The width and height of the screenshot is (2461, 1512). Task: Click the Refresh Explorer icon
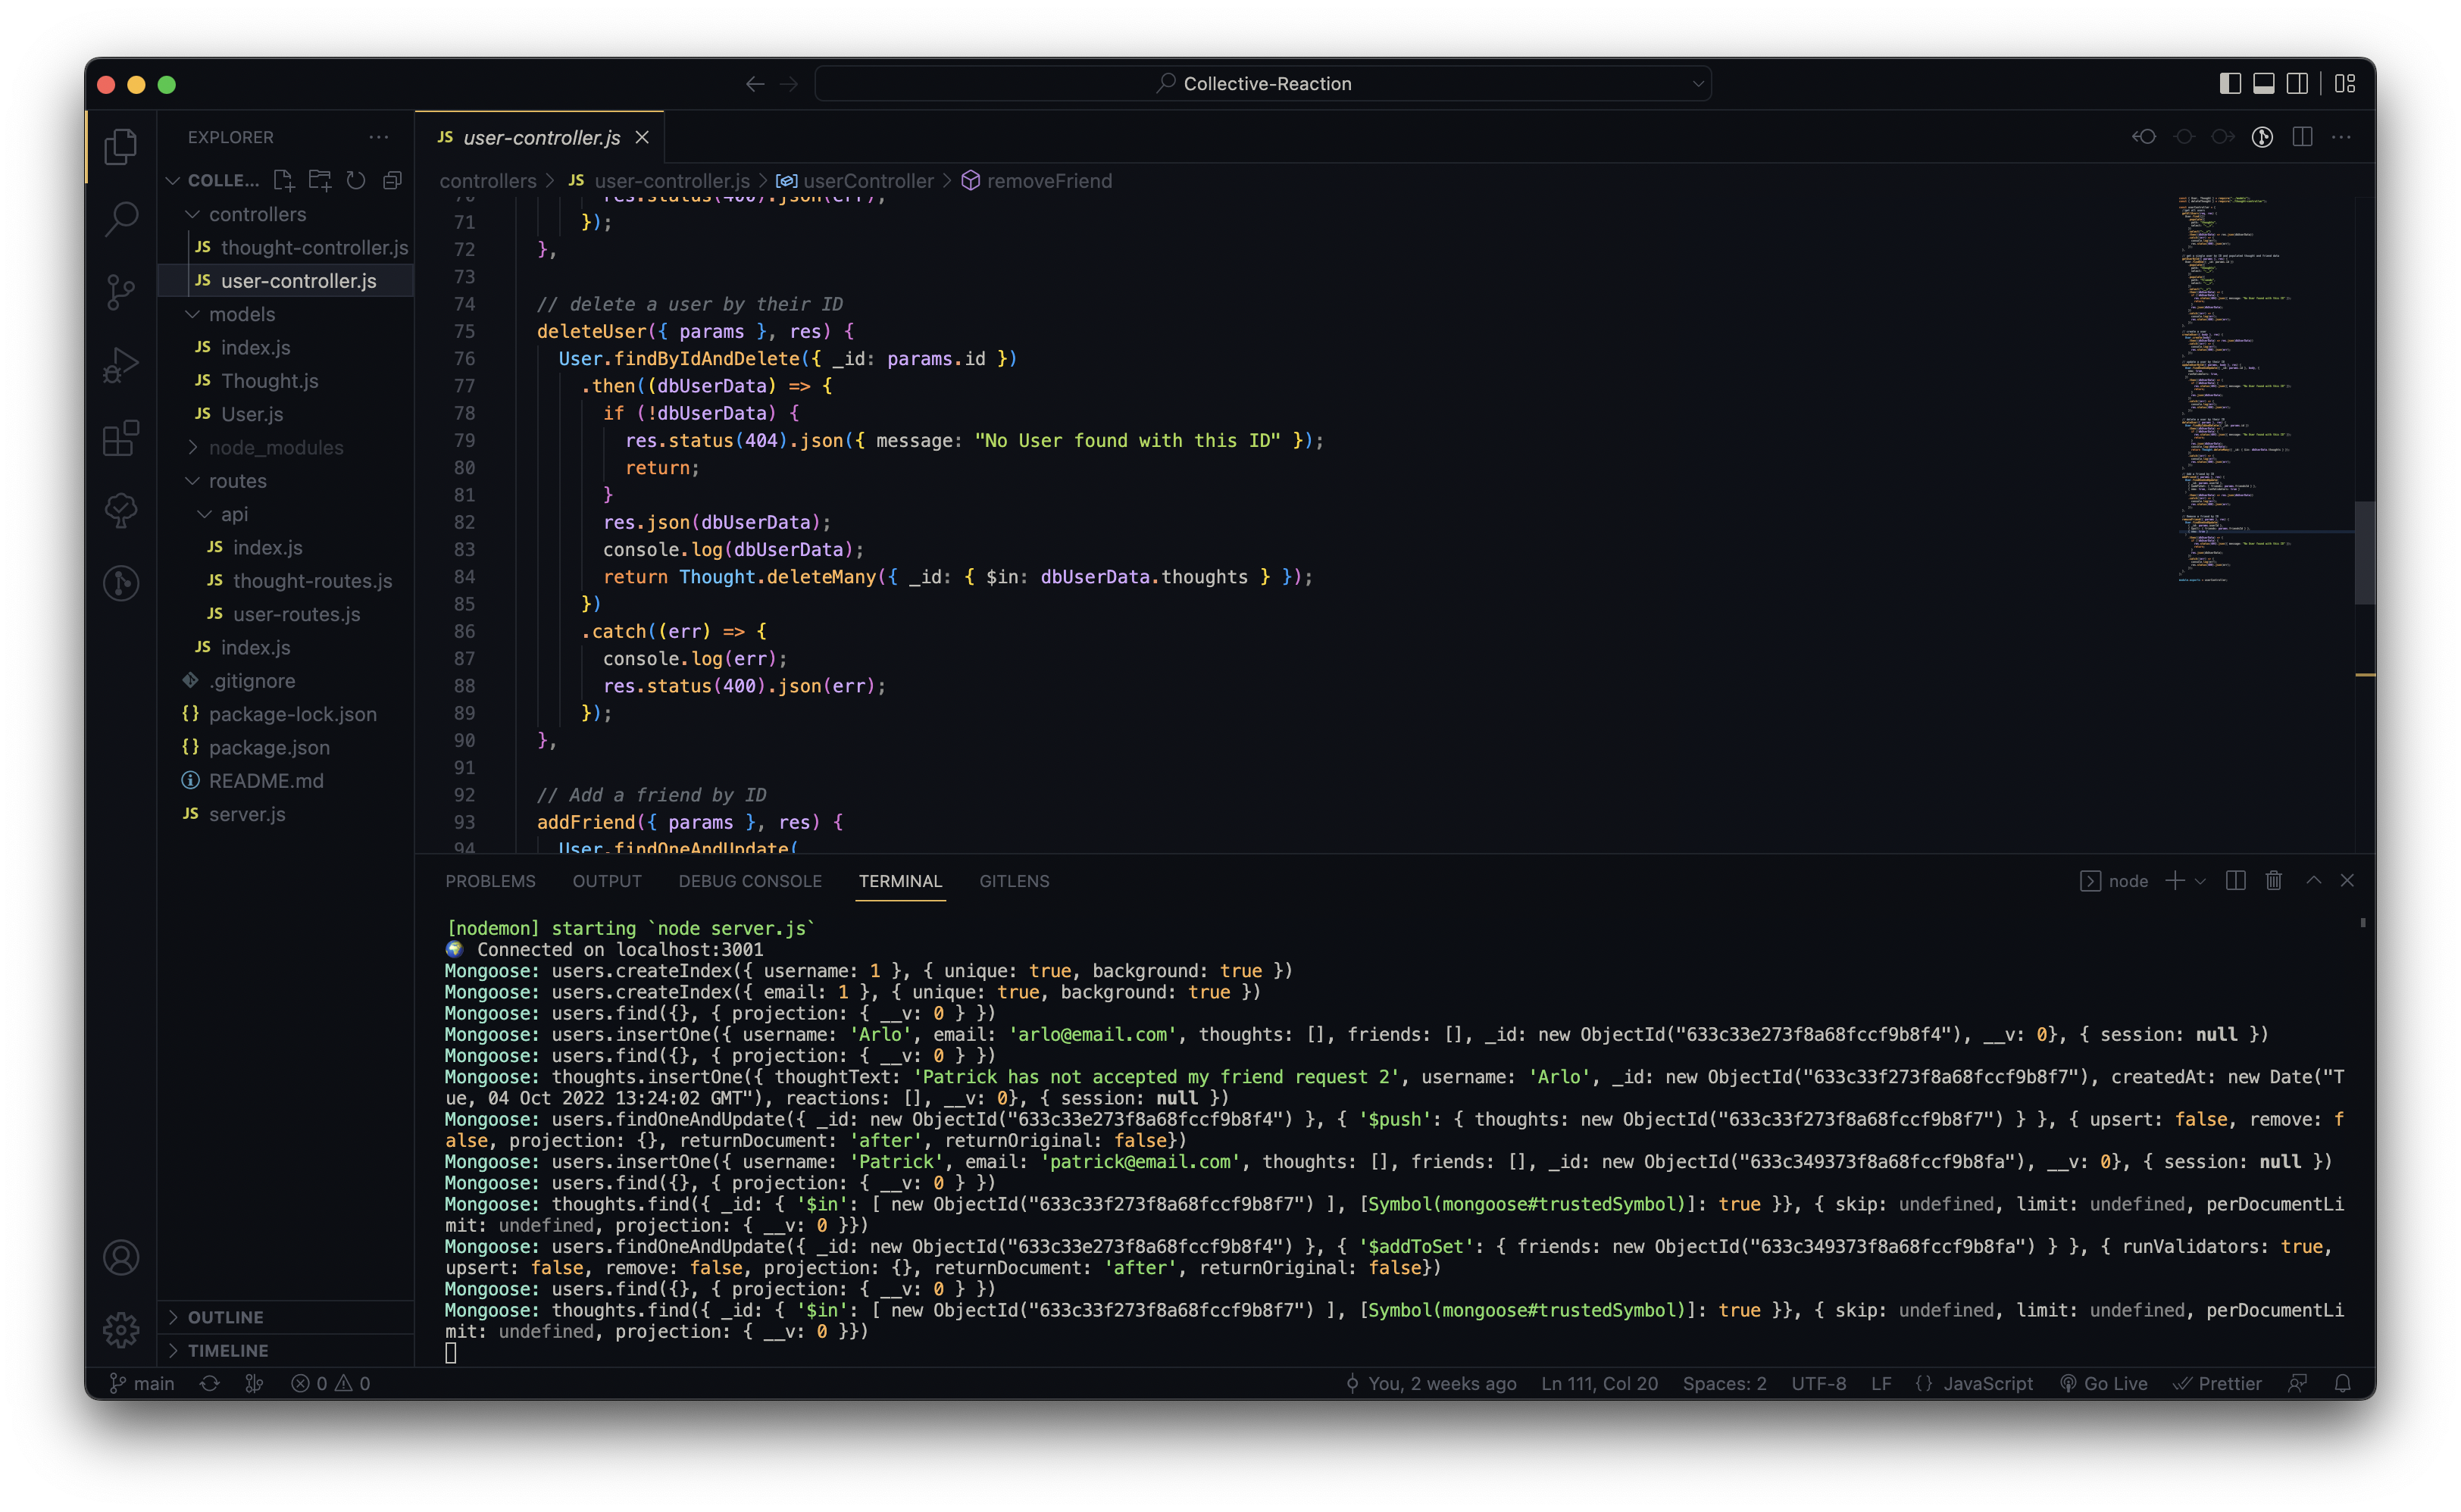(x=356, y=180)
